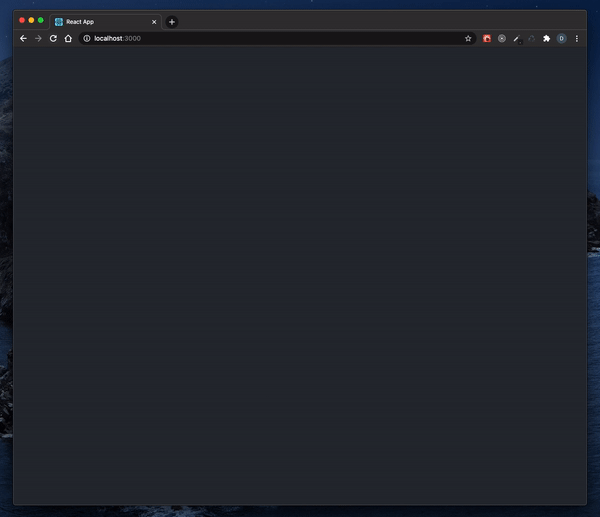Click the forward navigation arrow

click(38, 38)
